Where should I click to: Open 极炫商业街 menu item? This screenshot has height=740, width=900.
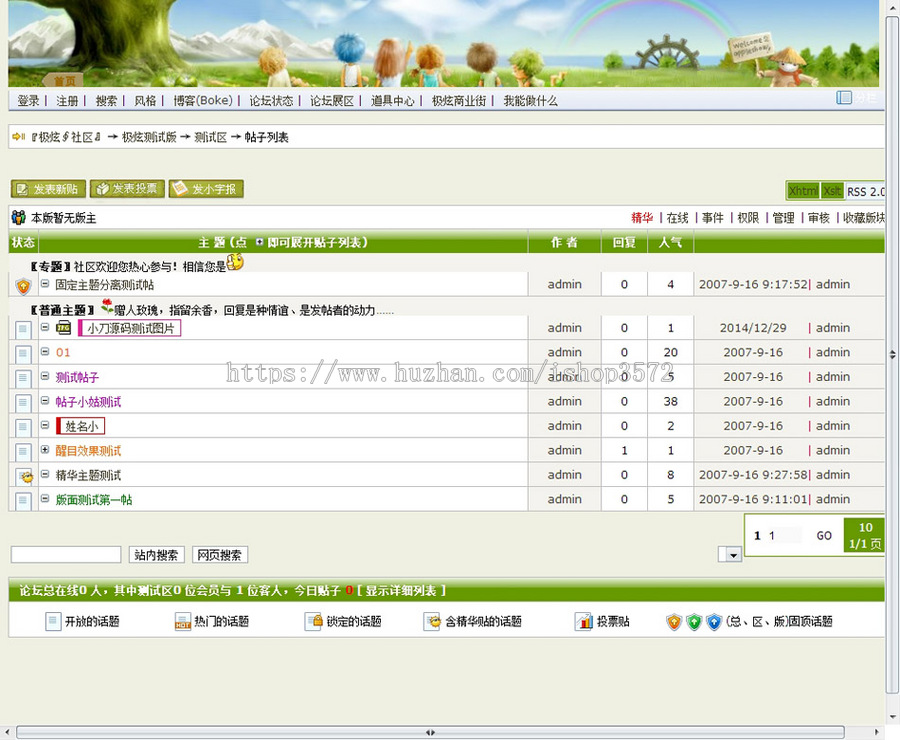pyautogui.click(x=459, y=101)
